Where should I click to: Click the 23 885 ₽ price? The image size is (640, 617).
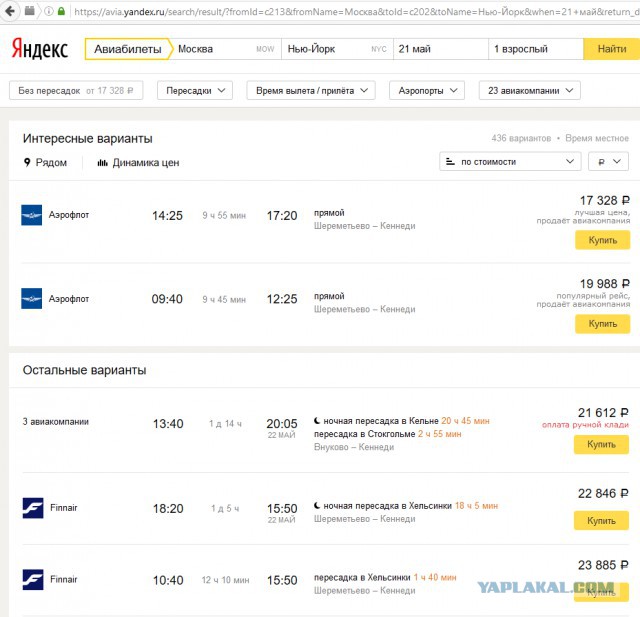tap(603, 565)
